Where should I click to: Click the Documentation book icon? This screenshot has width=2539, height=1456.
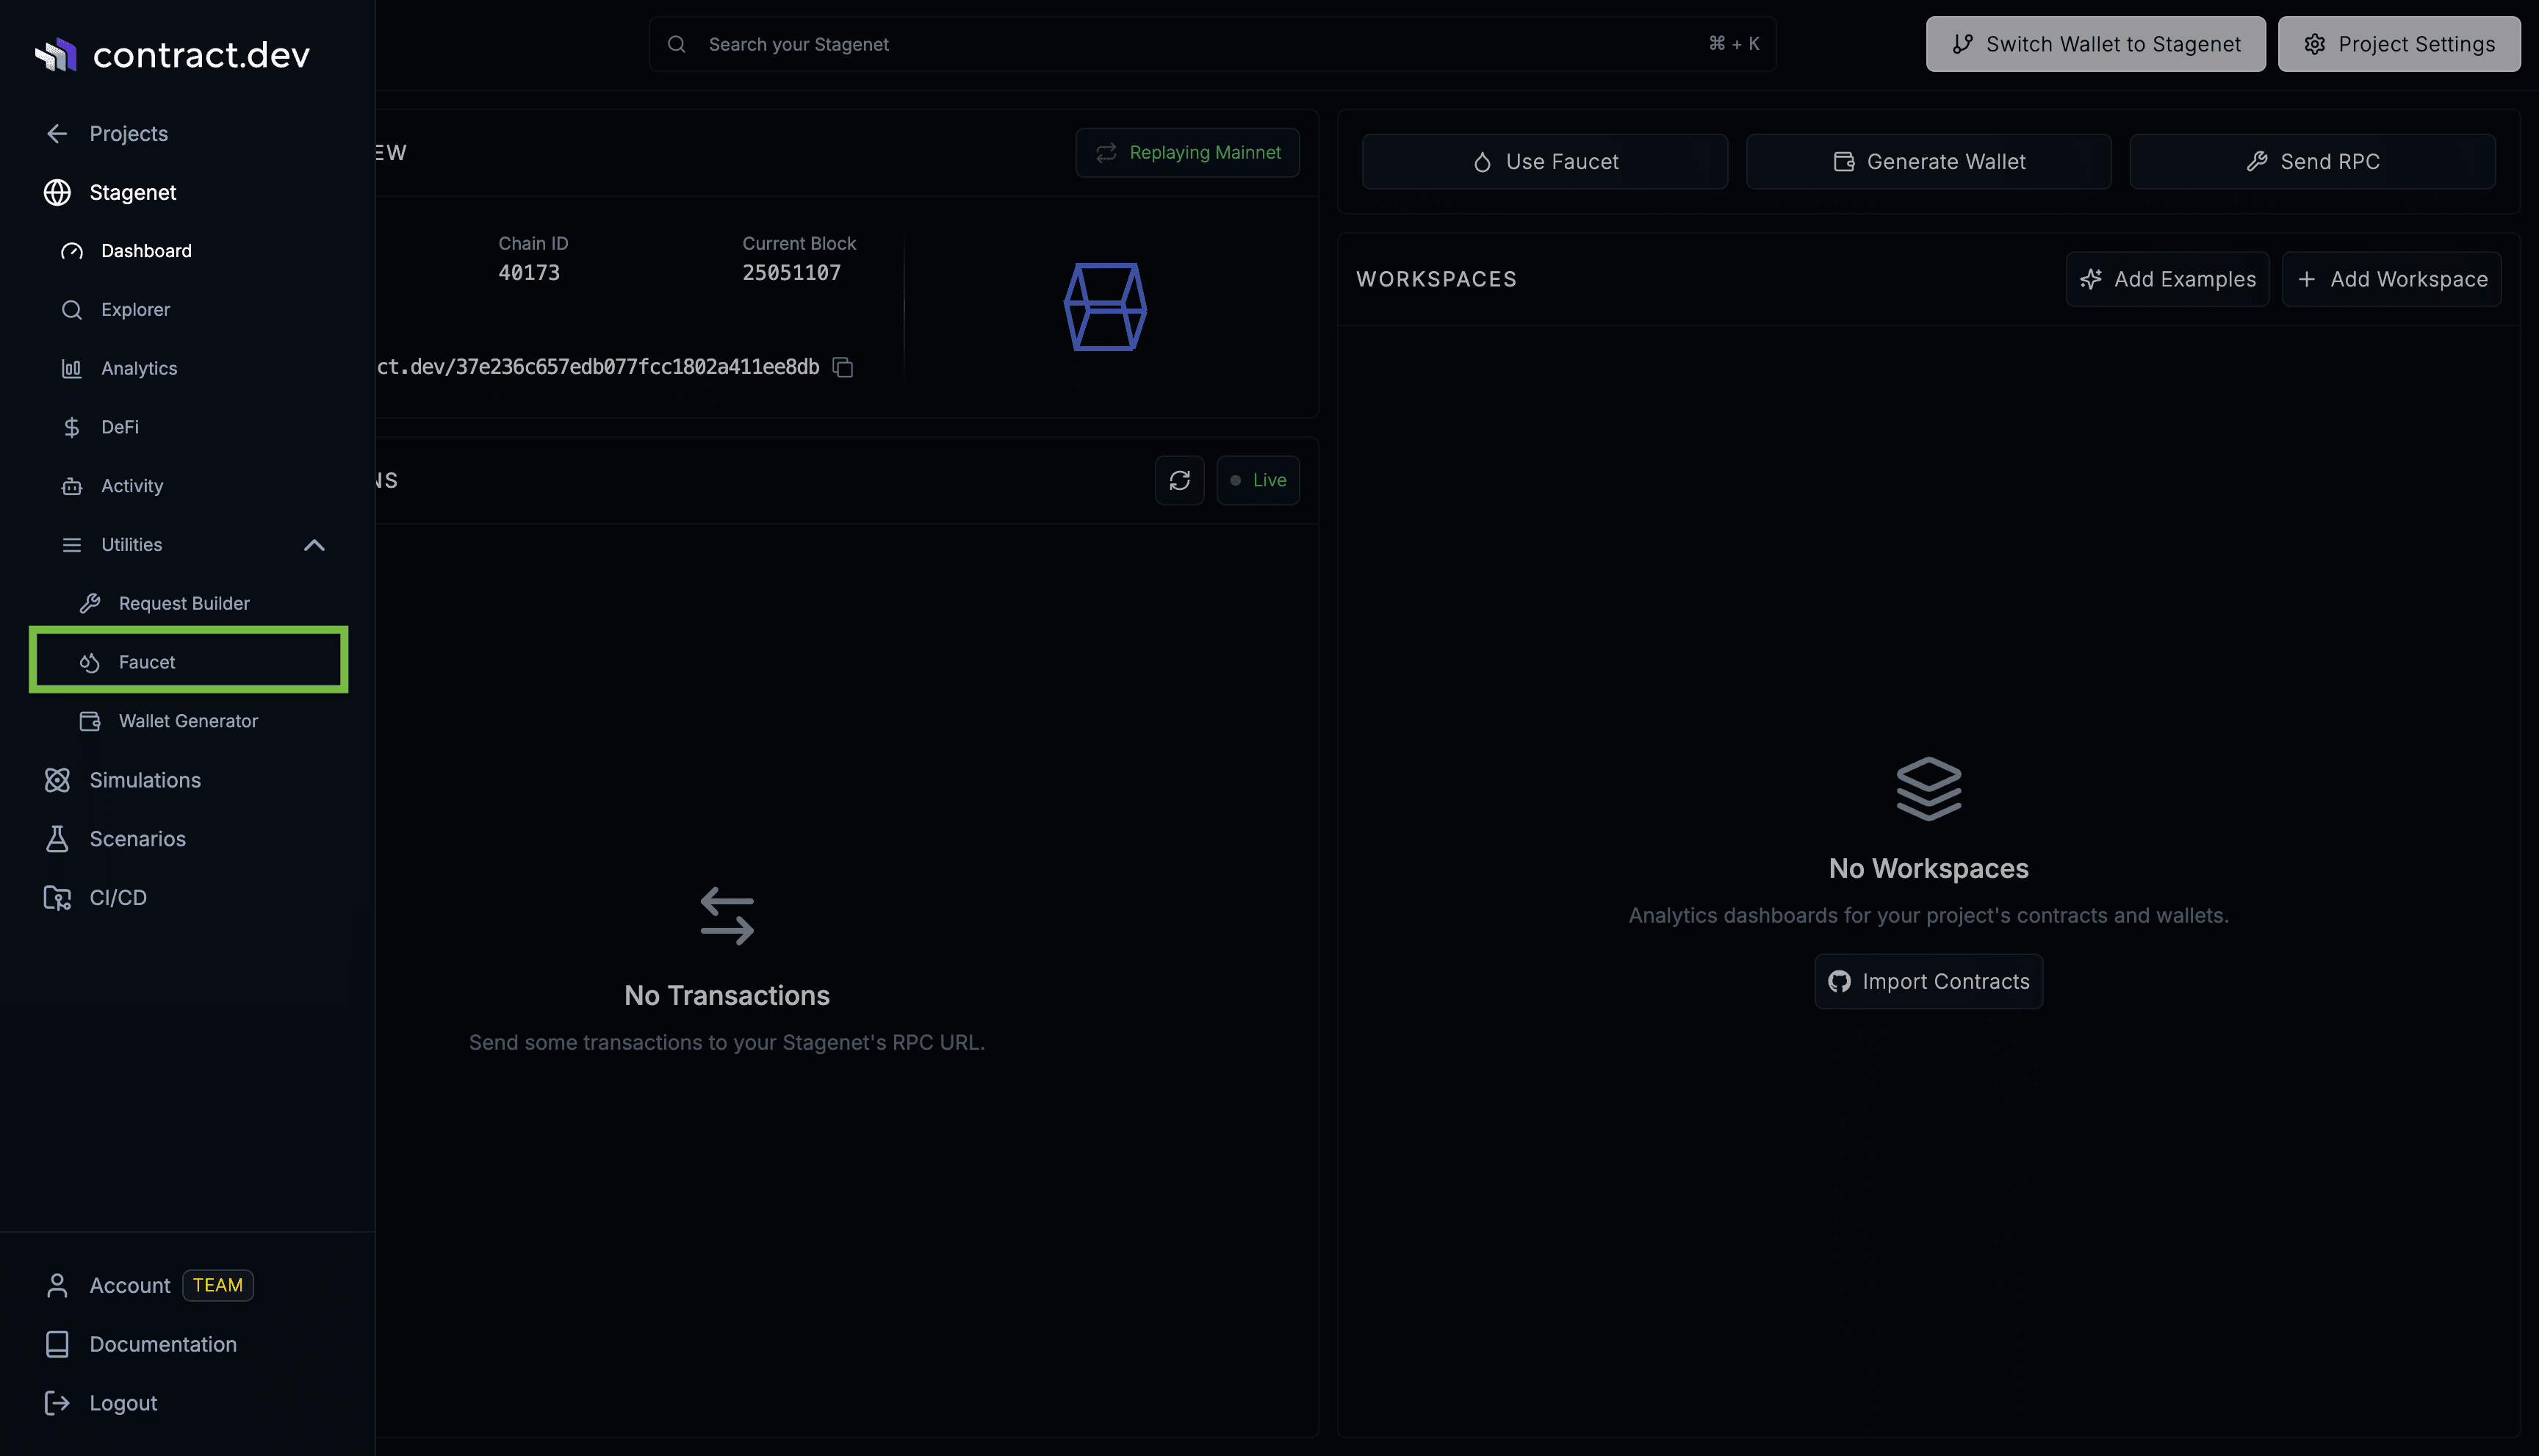(57, 1344)
